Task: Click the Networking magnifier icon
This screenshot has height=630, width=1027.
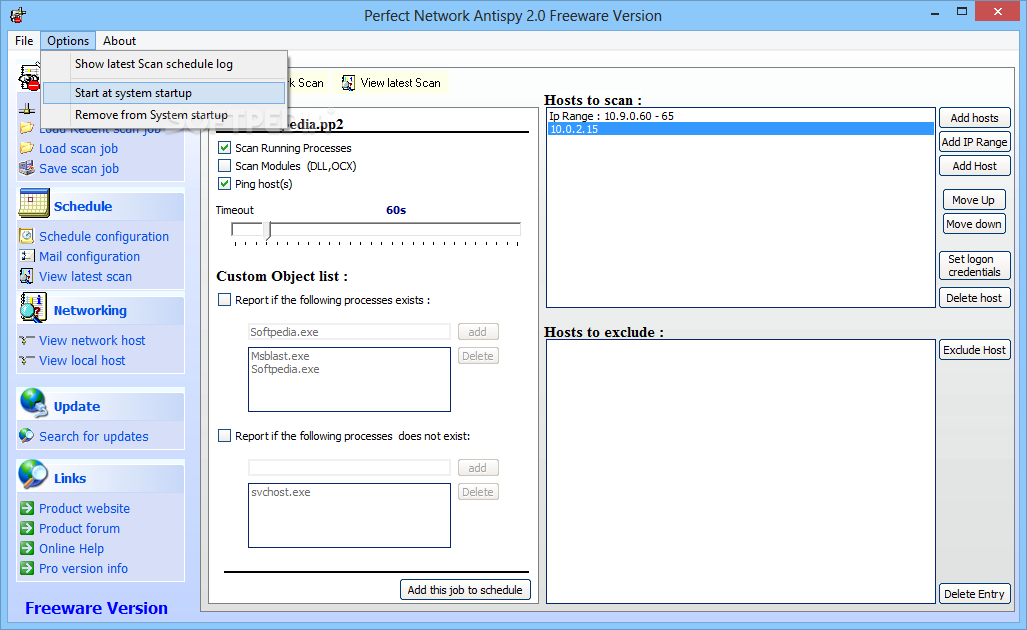Action: pos(33,307)
